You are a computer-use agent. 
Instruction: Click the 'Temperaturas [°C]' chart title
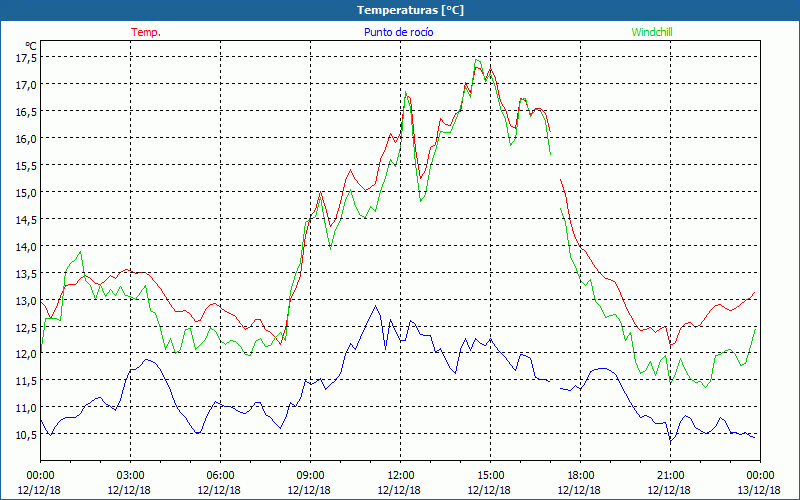410,10
